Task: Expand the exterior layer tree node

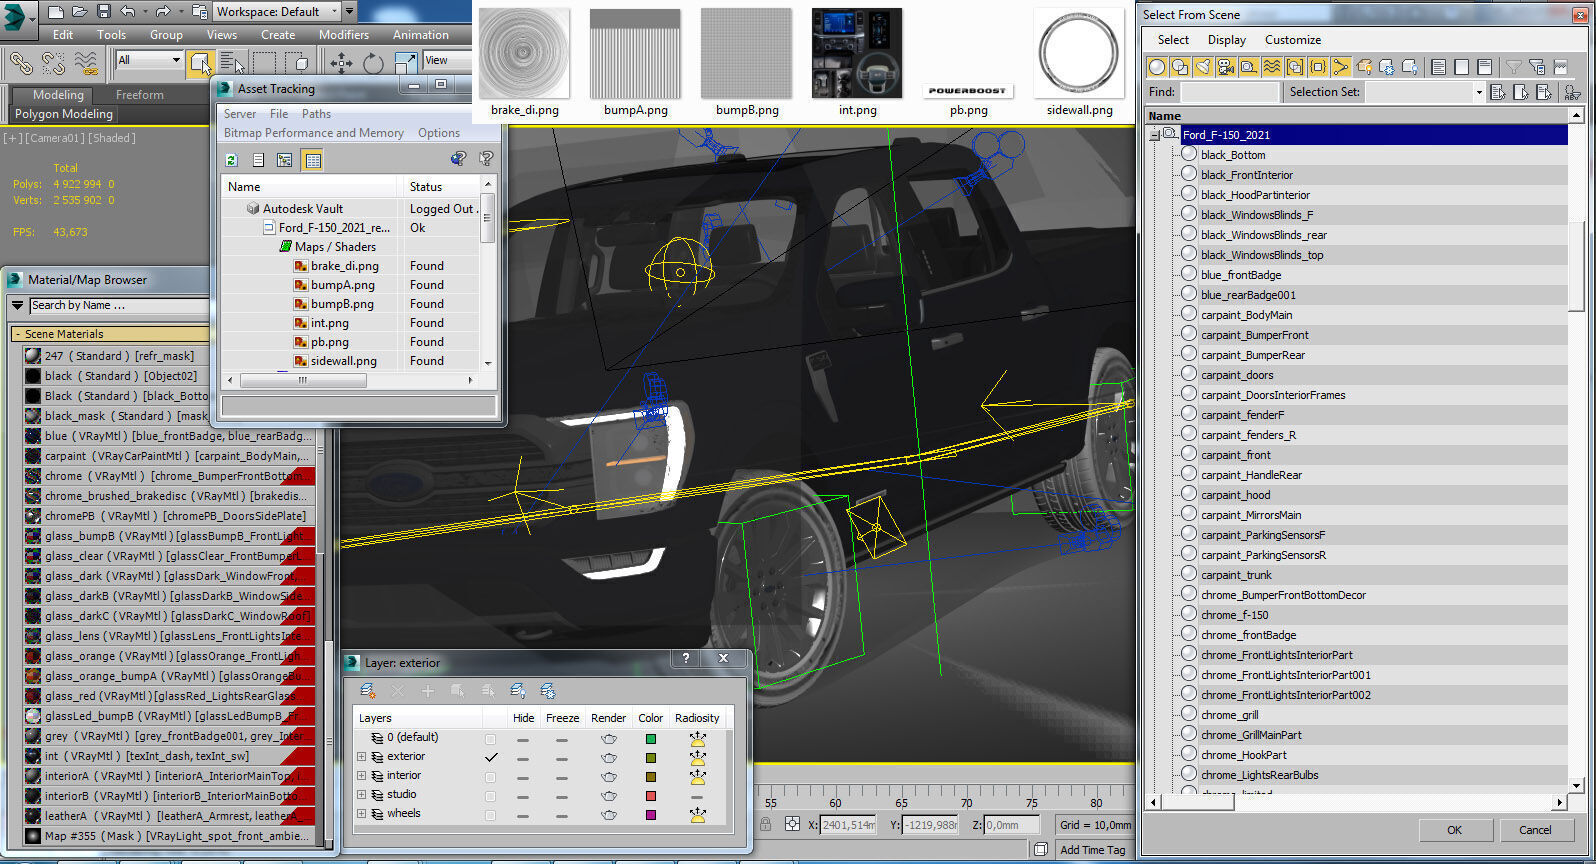Action: pyautogui.click(x=362, y=757)
